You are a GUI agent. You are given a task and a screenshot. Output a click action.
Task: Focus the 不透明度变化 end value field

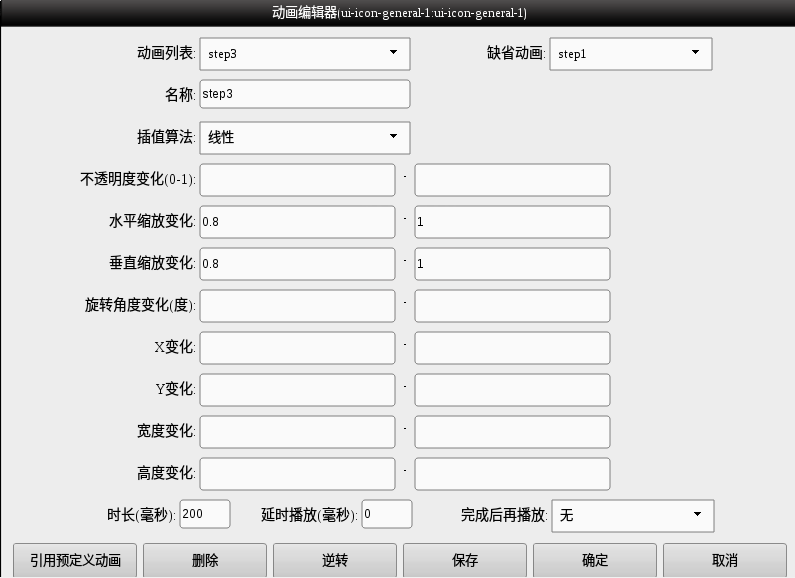512,179
